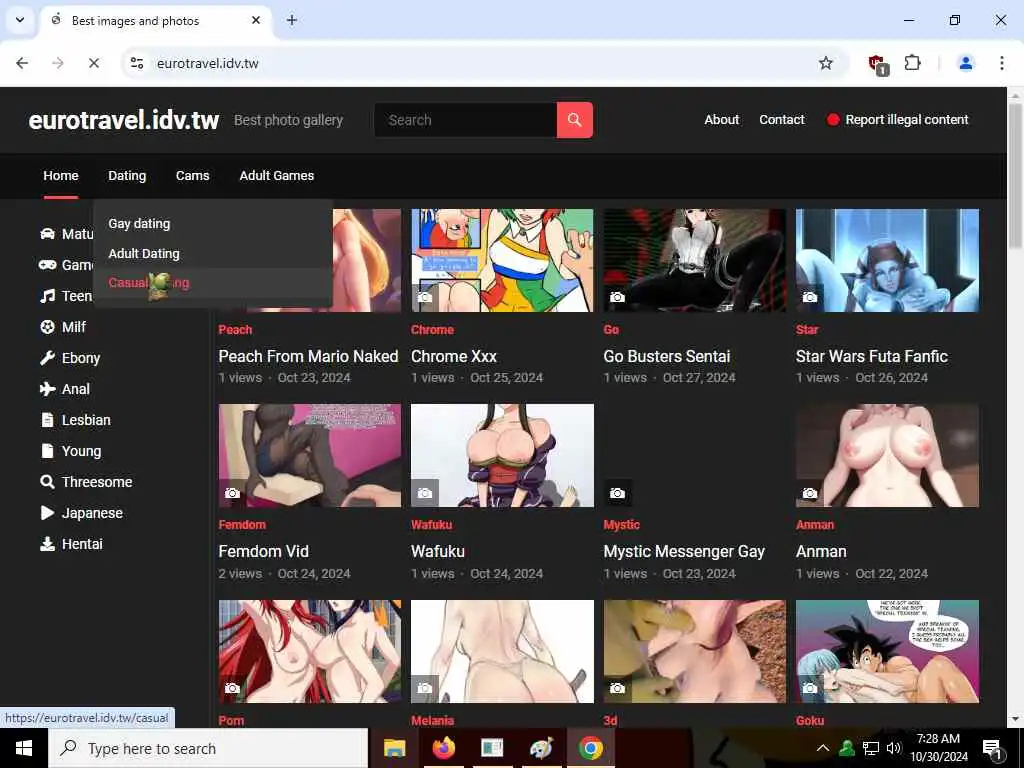1024x768 pixels.
Task: Click Report illegal content link
Action: click(x=898, y=120)
